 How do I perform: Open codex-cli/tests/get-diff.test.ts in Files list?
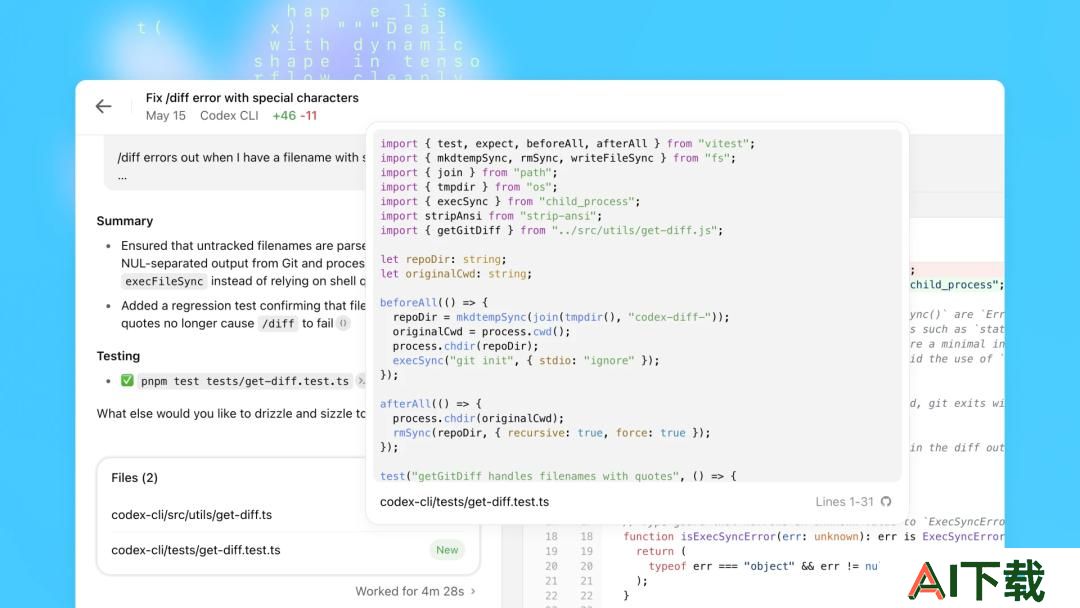point(196,549)
